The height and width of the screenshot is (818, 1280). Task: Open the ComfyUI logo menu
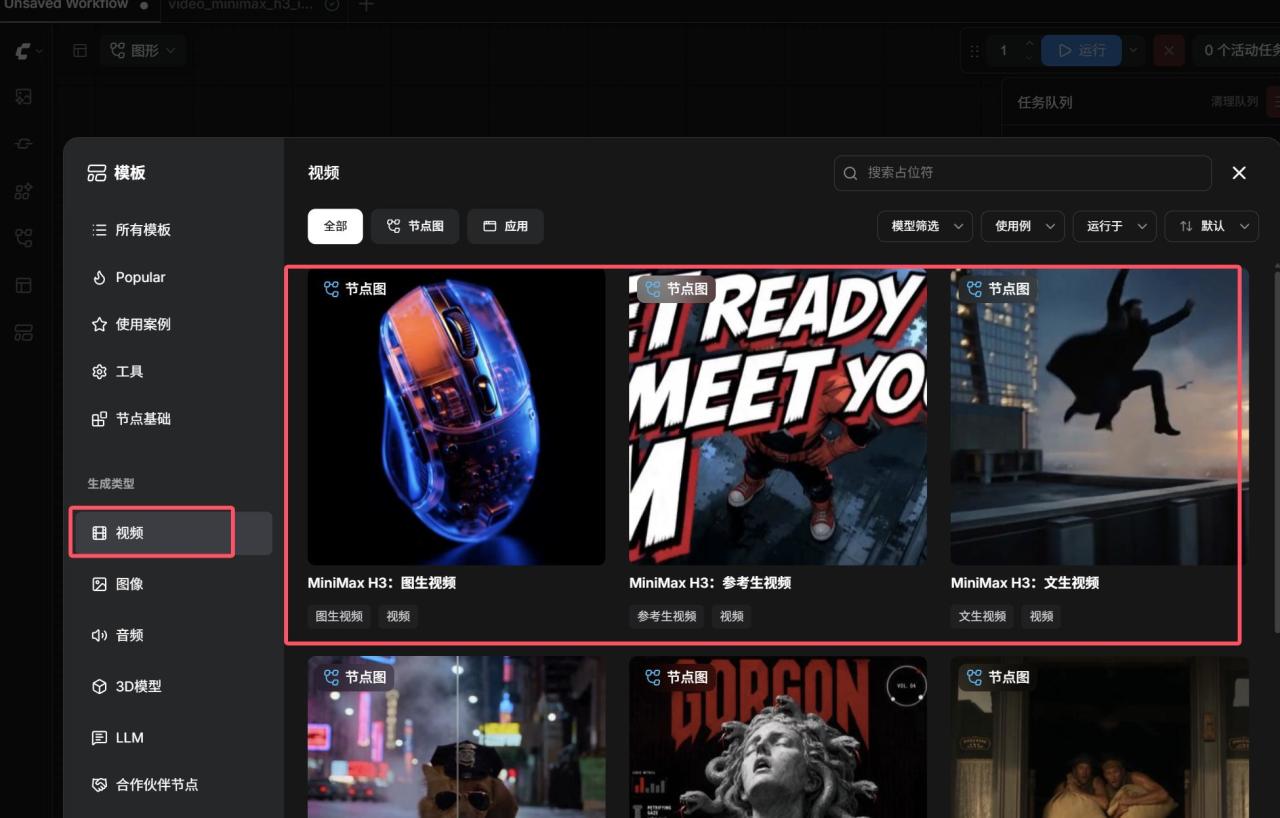28,51
